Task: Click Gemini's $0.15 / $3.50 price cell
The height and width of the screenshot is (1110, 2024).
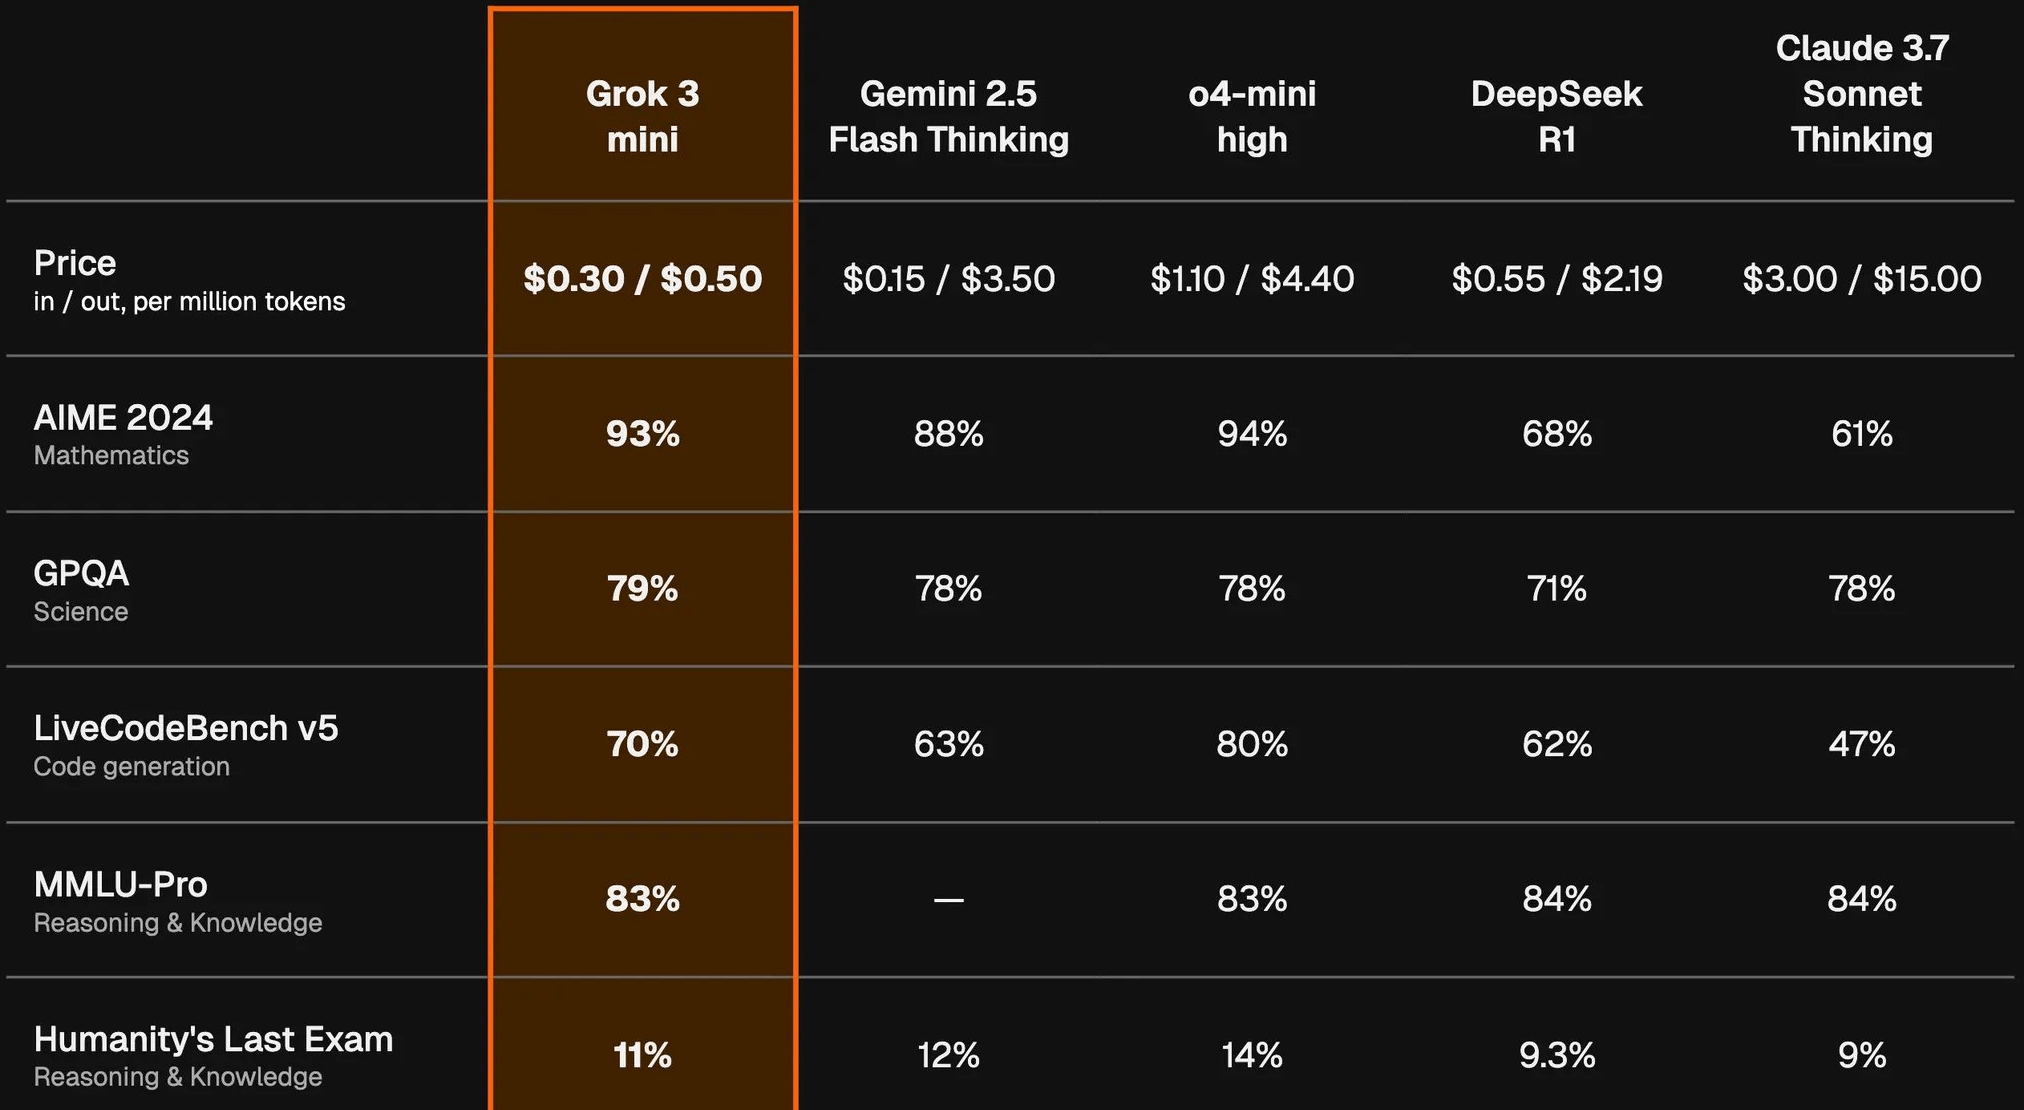Action: (948, 279)
